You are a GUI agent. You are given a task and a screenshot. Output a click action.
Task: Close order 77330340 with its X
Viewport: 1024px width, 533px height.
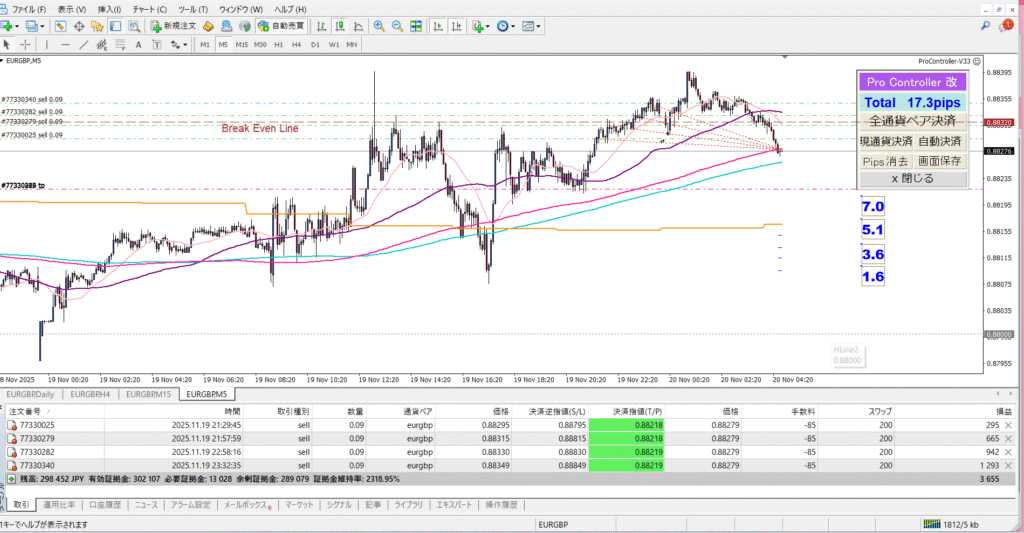pos(1007,466)
